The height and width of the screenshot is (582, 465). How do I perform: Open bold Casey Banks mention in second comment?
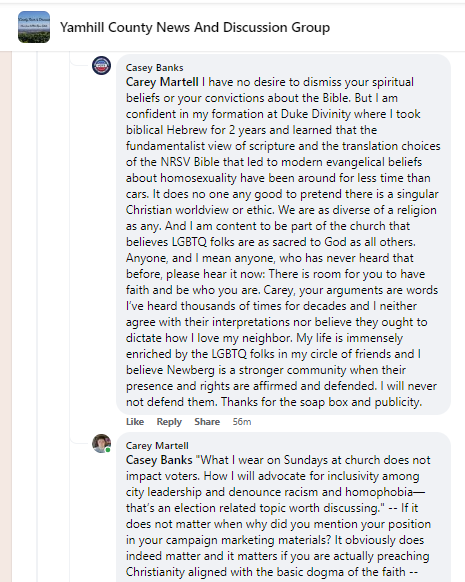pos(159,460)
